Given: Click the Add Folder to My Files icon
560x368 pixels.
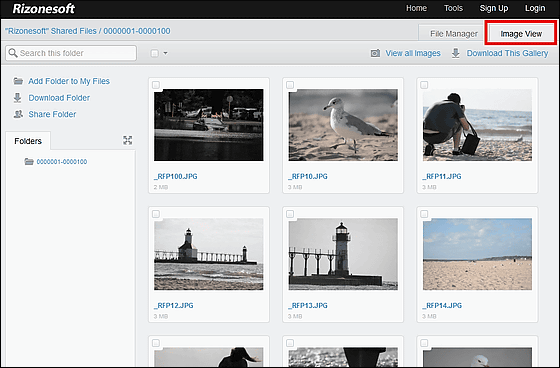Looking at the screenshot, I should pyautogui.click(x=18, y=81).
